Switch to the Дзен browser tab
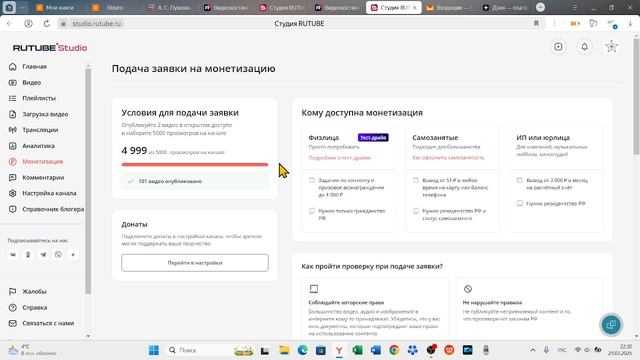The image size is (640, 360). pyautogui.click(x=504, y=8)
